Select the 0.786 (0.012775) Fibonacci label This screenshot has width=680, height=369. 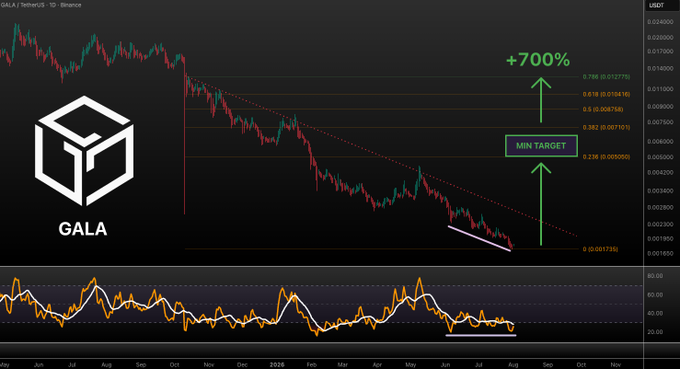606,77
